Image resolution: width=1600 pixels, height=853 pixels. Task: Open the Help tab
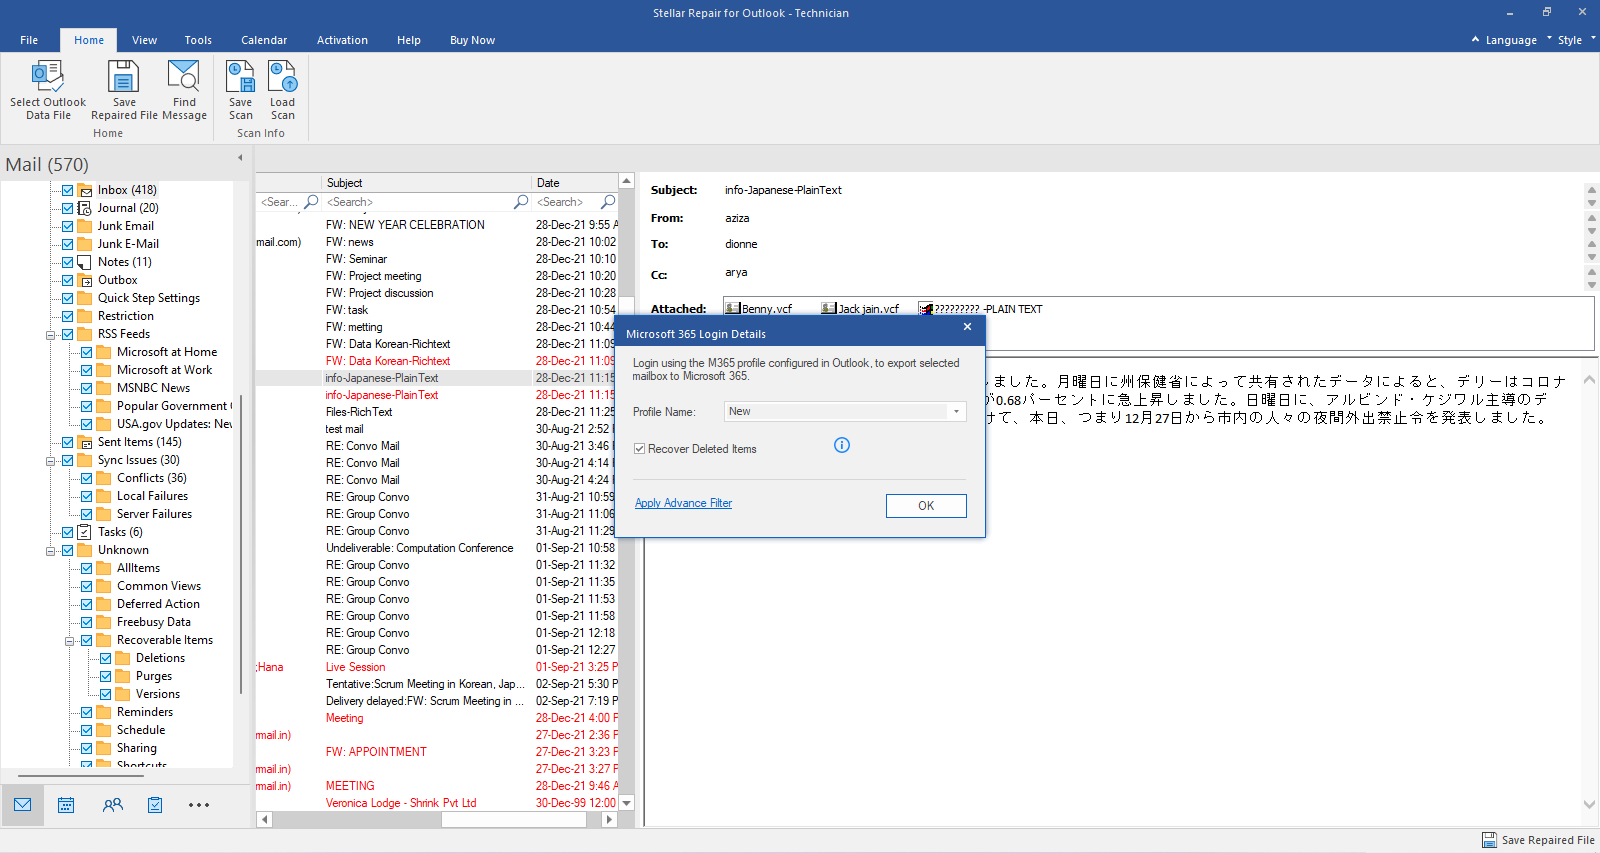[x=408, y=40]
